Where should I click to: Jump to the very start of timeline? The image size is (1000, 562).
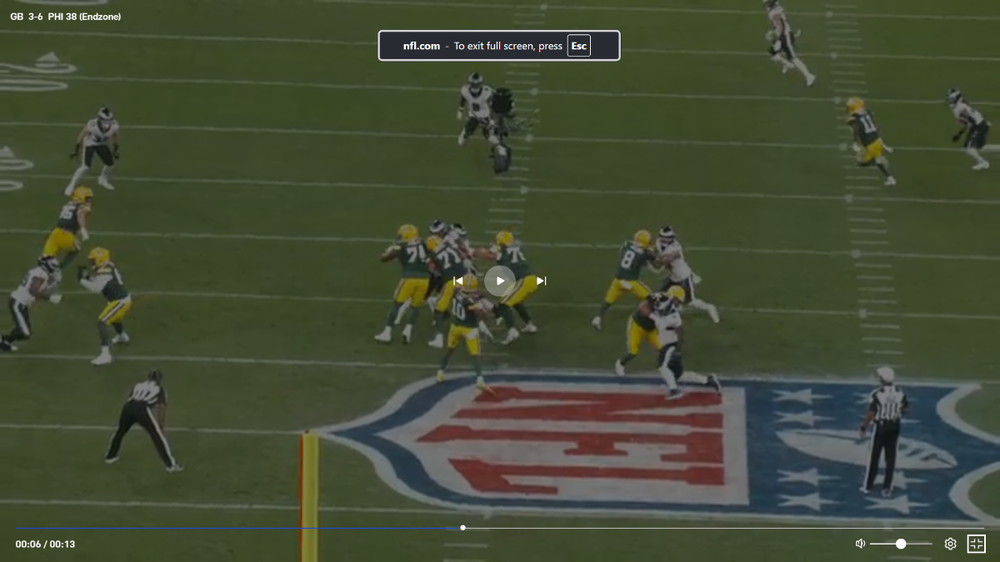point(17,528)
